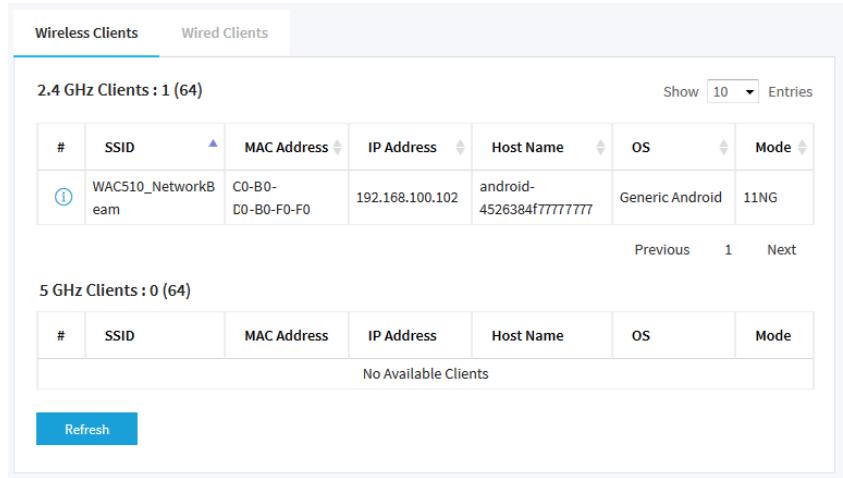Open the client info icon for WAC510_NetworkBeam
The height and width of the screenshot is (478, 843).
click(63, 197)
